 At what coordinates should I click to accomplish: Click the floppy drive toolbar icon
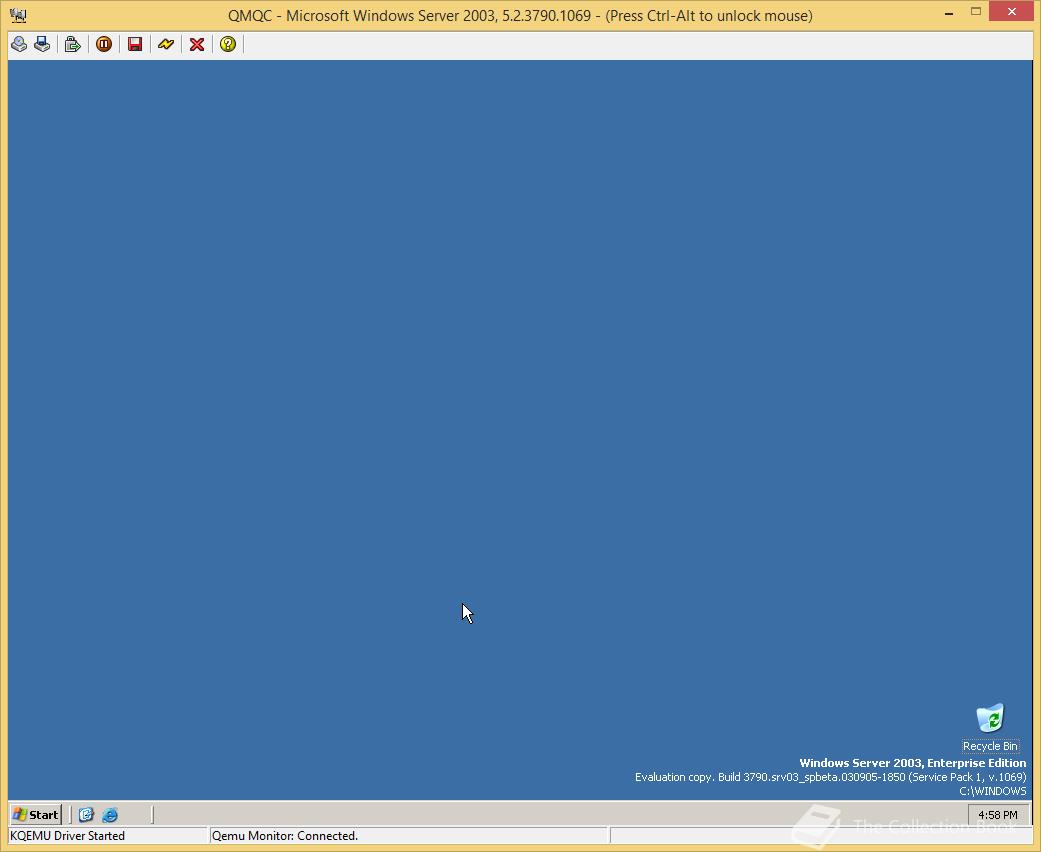click(x=42, y=44)
